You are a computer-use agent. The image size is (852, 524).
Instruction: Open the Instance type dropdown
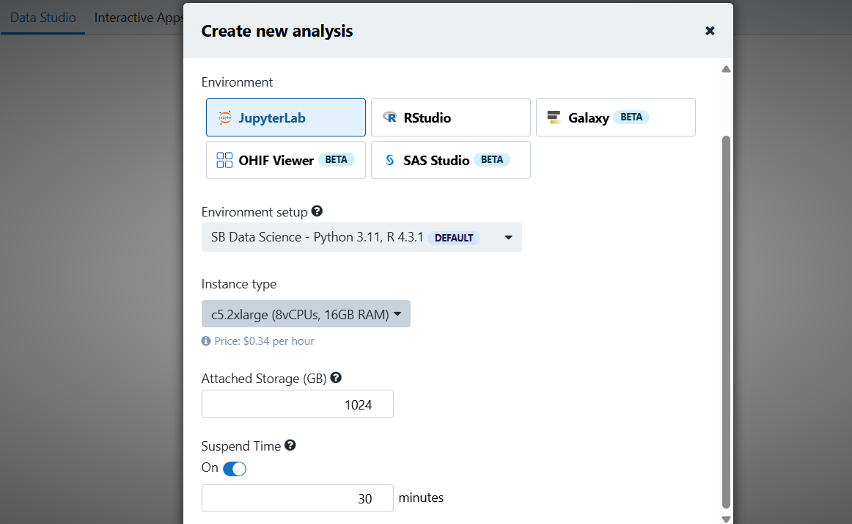click(x=306, y=314)
